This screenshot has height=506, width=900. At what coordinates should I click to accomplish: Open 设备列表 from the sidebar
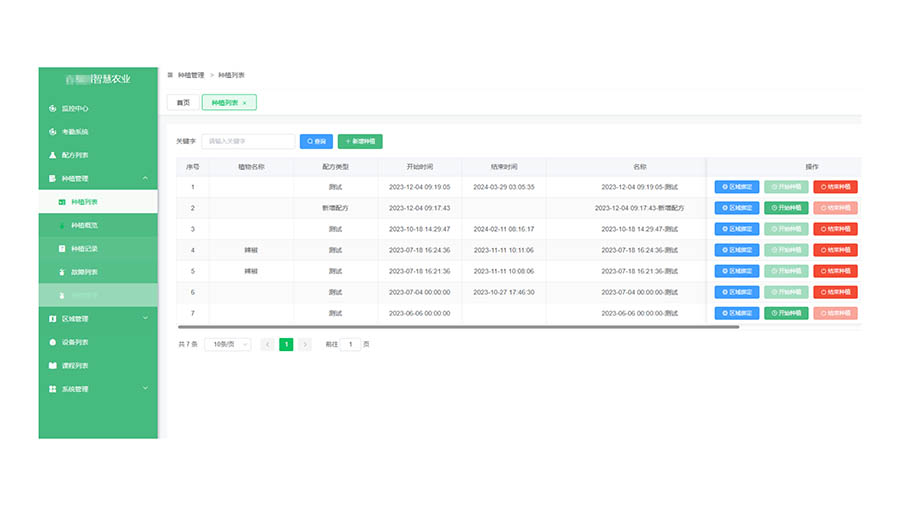pyautogui.click(x=75, y=342)
